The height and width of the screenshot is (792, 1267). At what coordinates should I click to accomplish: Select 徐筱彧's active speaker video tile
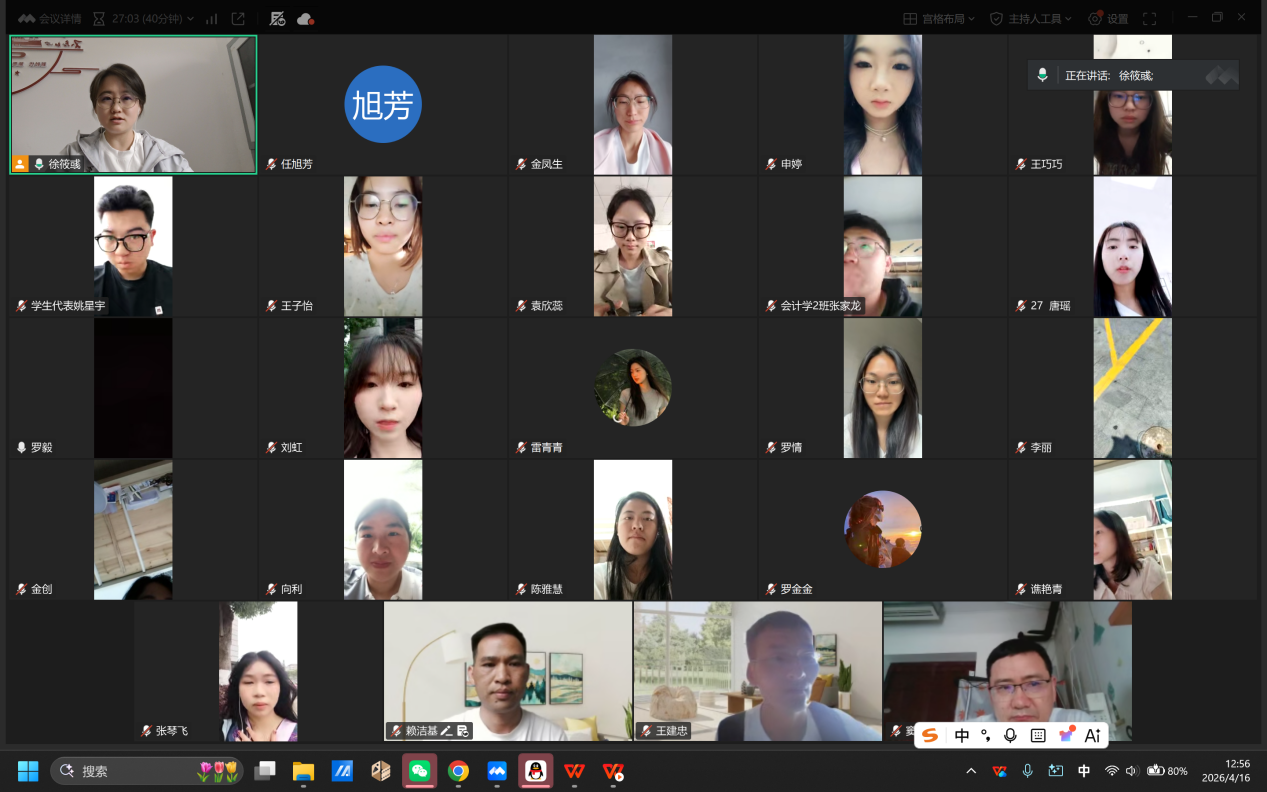[133, 104]
